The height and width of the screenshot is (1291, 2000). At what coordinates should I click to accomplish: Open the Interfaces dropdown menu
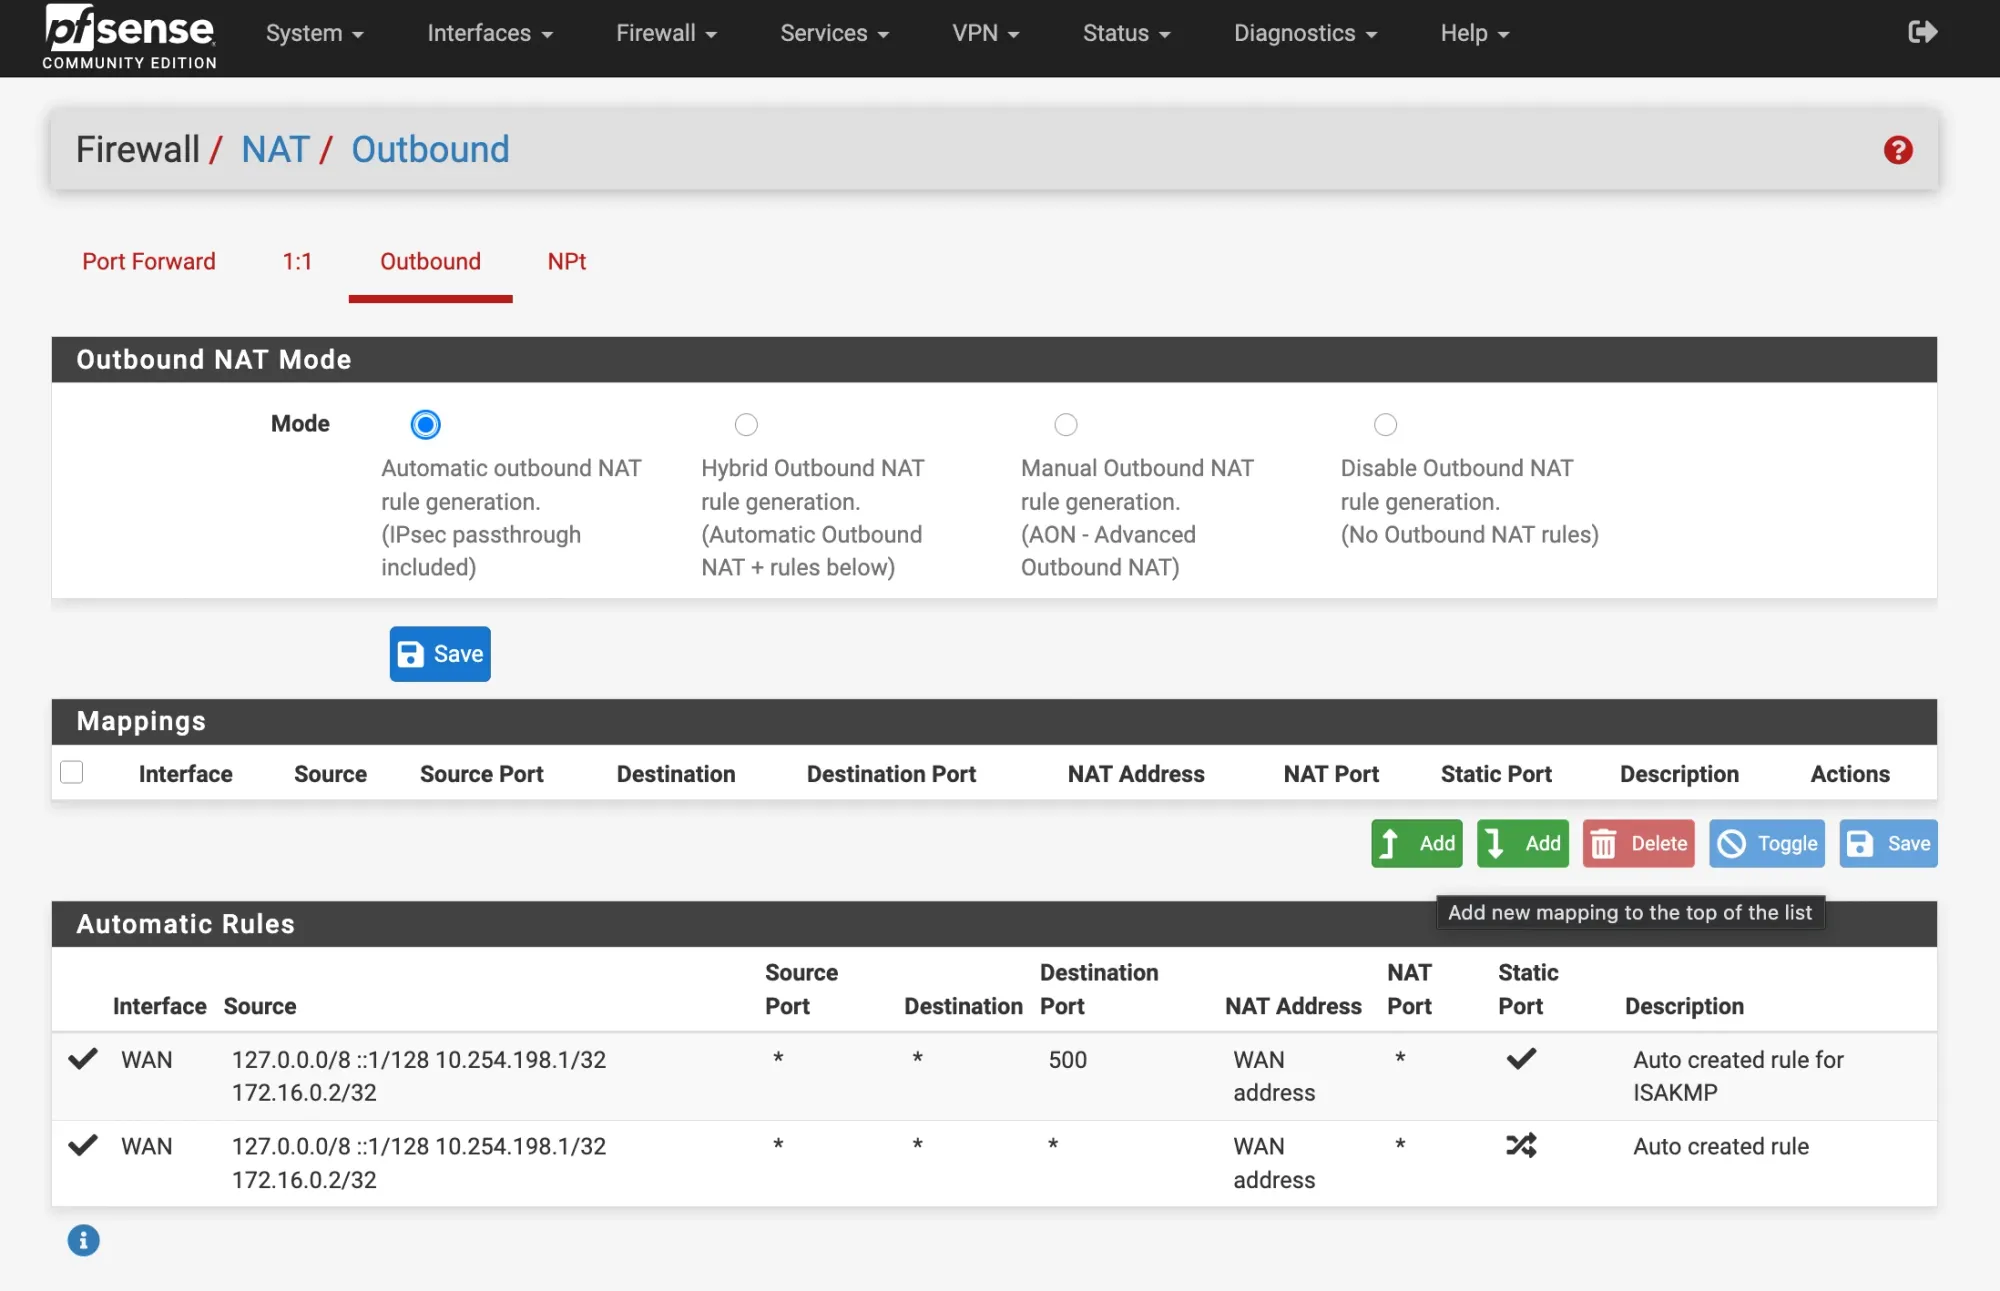click(490, 33)
